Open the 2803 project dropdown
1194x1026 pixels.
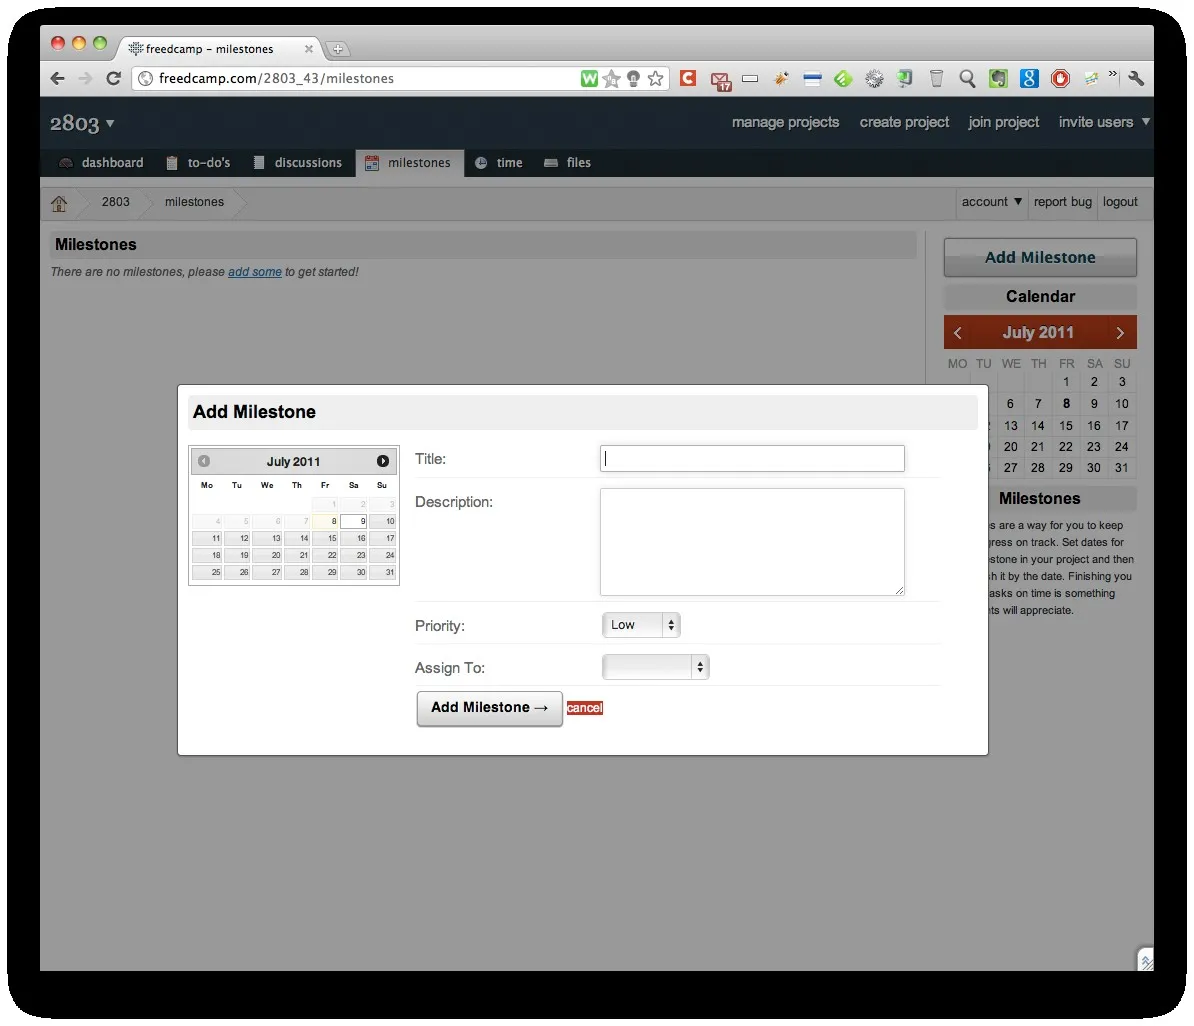[x=81, y=123]
